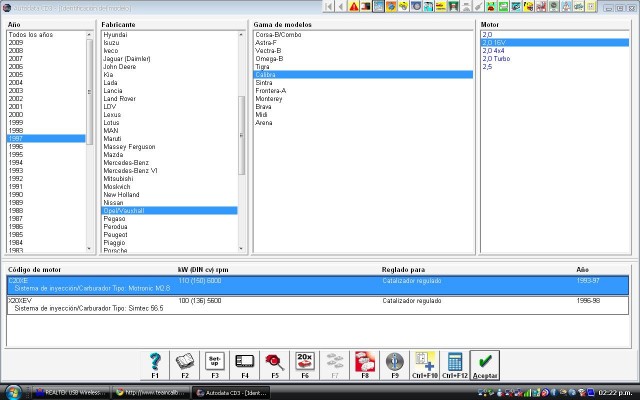This screenshot has width=640, height=400.
Task: Click scroll-up arrow in Fabricante list
Action: (241, 35)
